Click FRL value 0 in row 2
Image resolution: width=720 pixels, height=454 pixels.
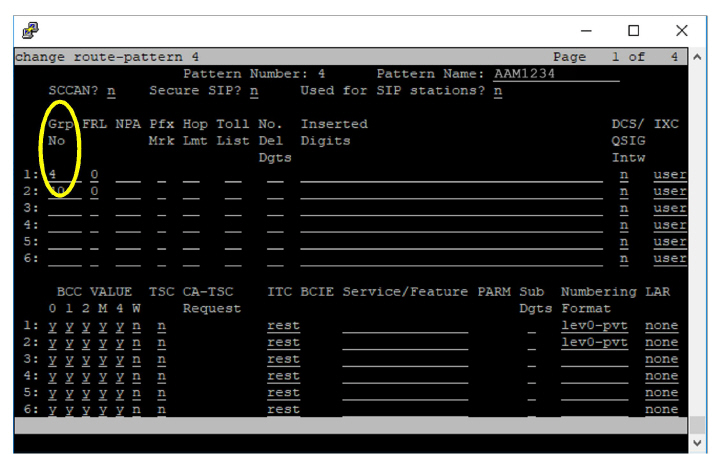click(94, 191)
